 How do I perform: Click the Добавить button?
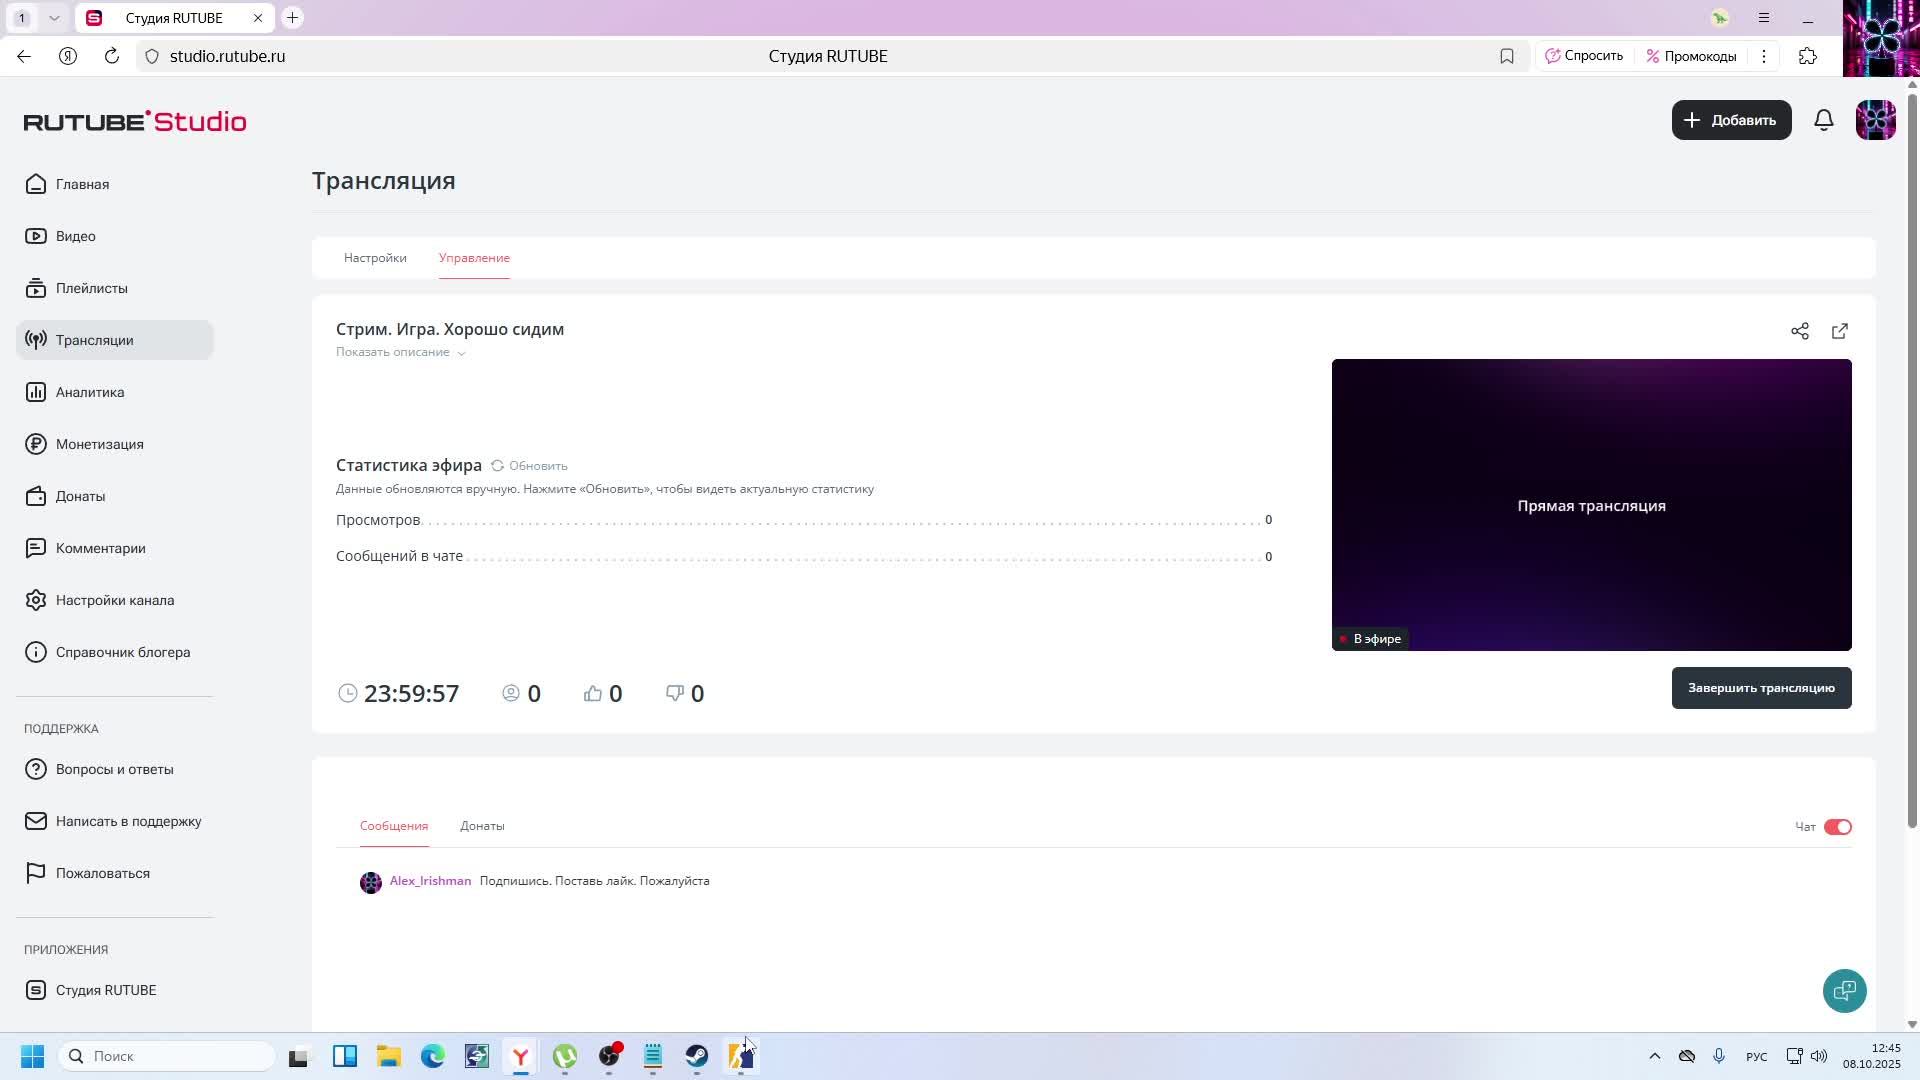tap(1731, 120)
